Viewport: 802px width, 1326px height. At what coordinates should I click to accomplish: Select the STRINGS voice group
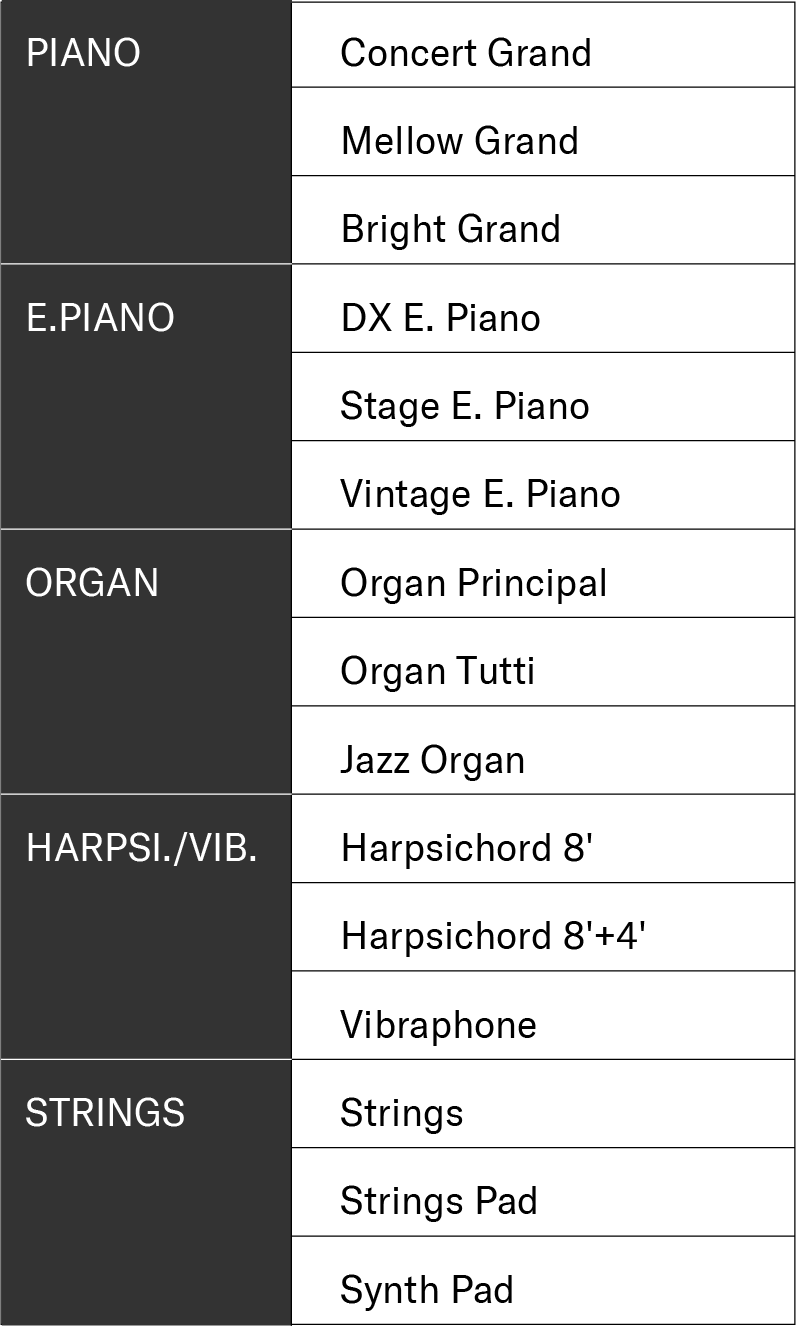[105, 1113]
